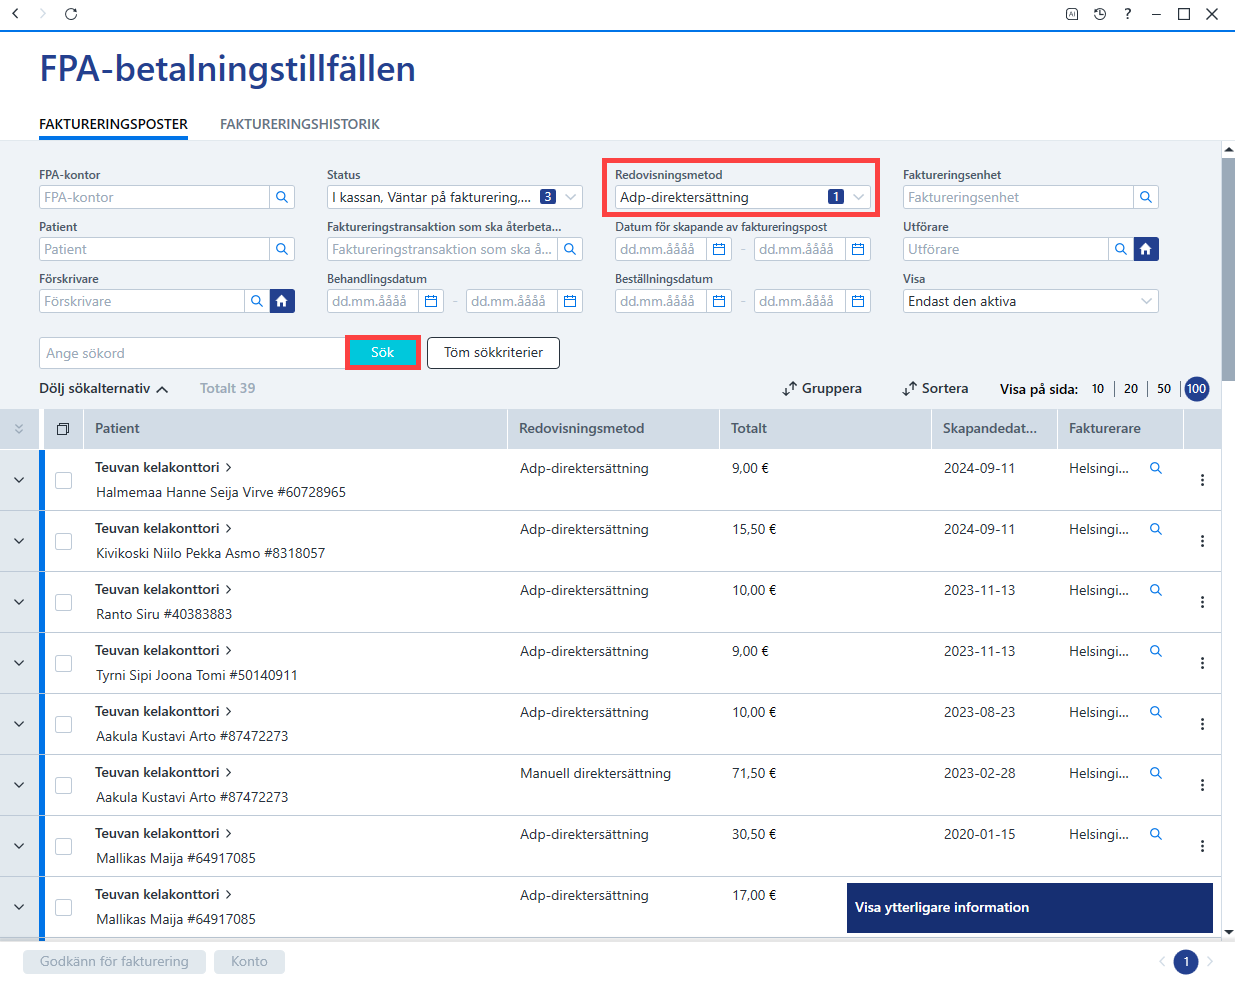
Task: Open the Visa dropdown showing Endast den aktiva
Action: pyautogui.click(x=1031, y=301)
